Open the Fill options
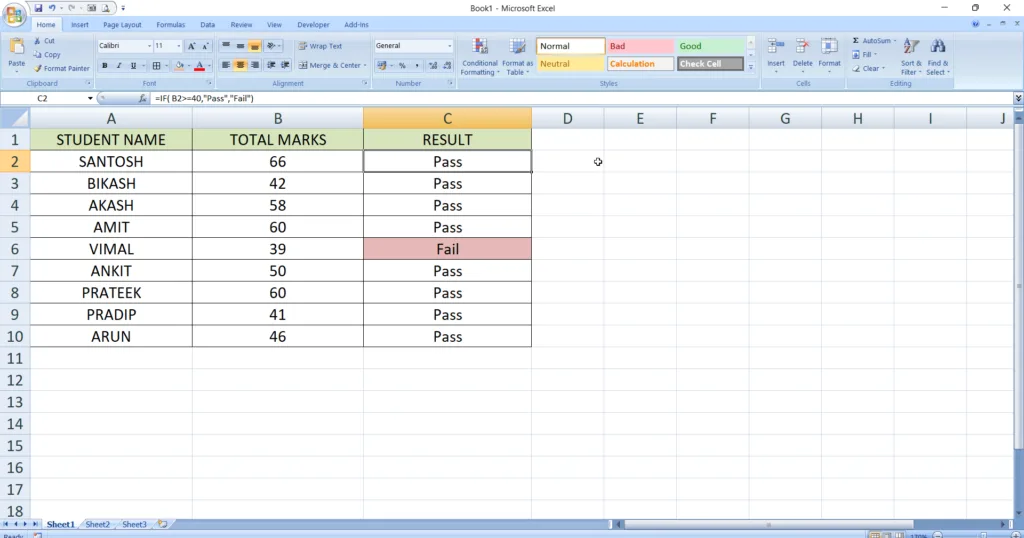 (x=865, y=55)
